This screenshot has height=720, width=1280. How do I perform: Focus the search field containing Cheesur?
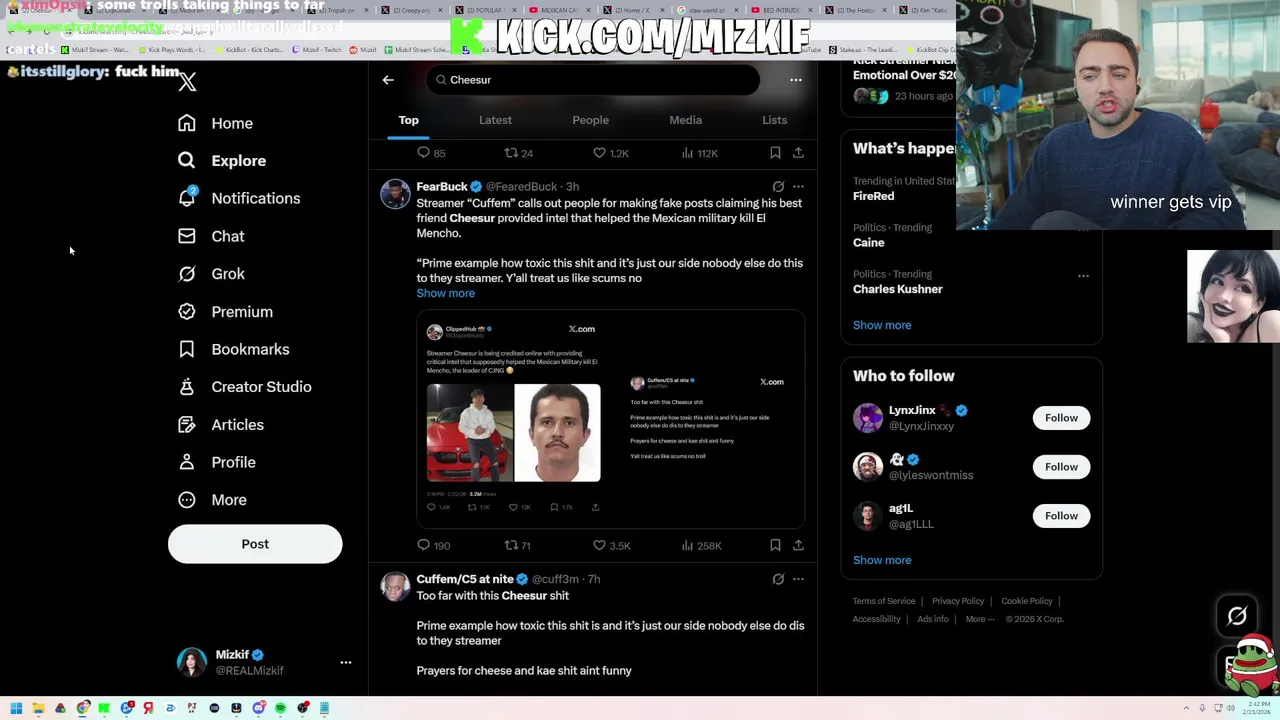click(x=594, y=80)
